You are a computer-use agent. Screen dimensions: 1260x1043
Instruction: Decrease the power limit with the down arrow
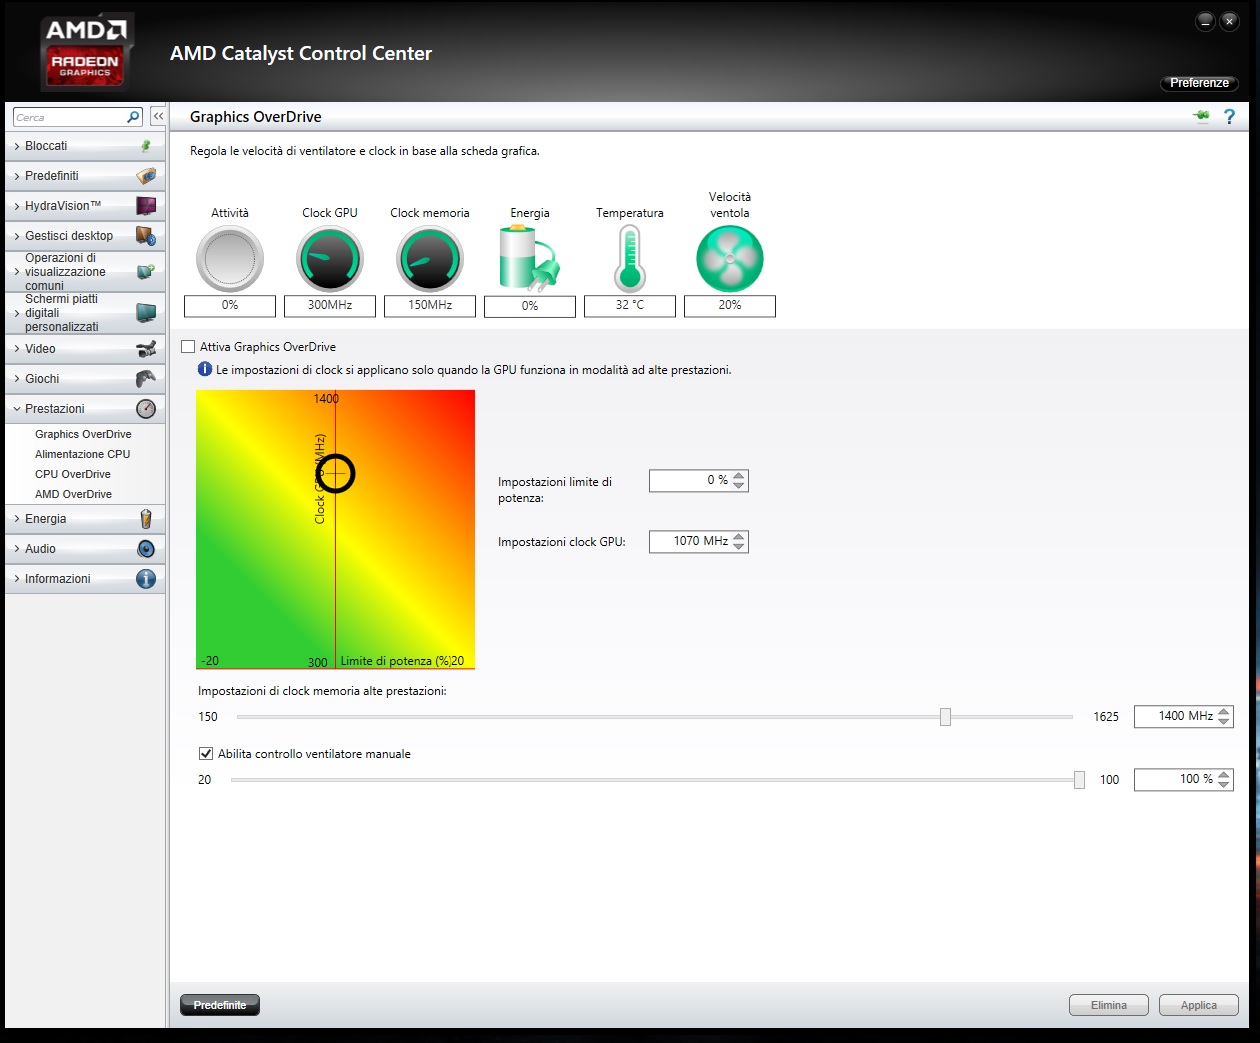pyautogui.click(x=739, y=486)
